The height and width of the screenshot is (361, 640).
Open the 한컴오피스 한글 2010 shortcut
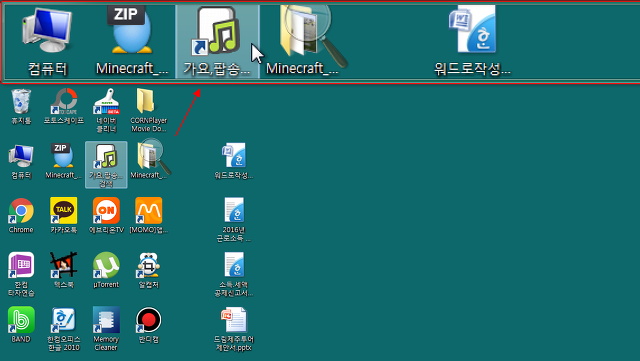pyautogui.click(x=64, y=329)
